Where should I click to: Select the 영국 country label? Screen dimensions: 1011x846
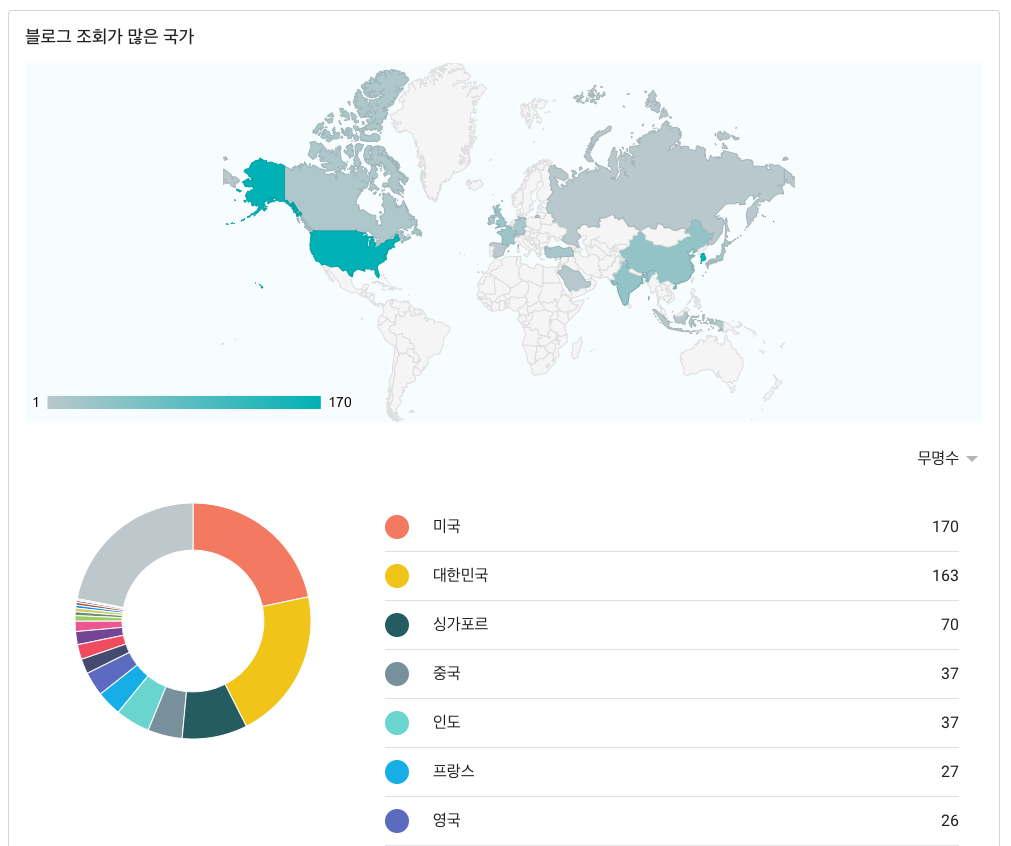coord(446,820)
